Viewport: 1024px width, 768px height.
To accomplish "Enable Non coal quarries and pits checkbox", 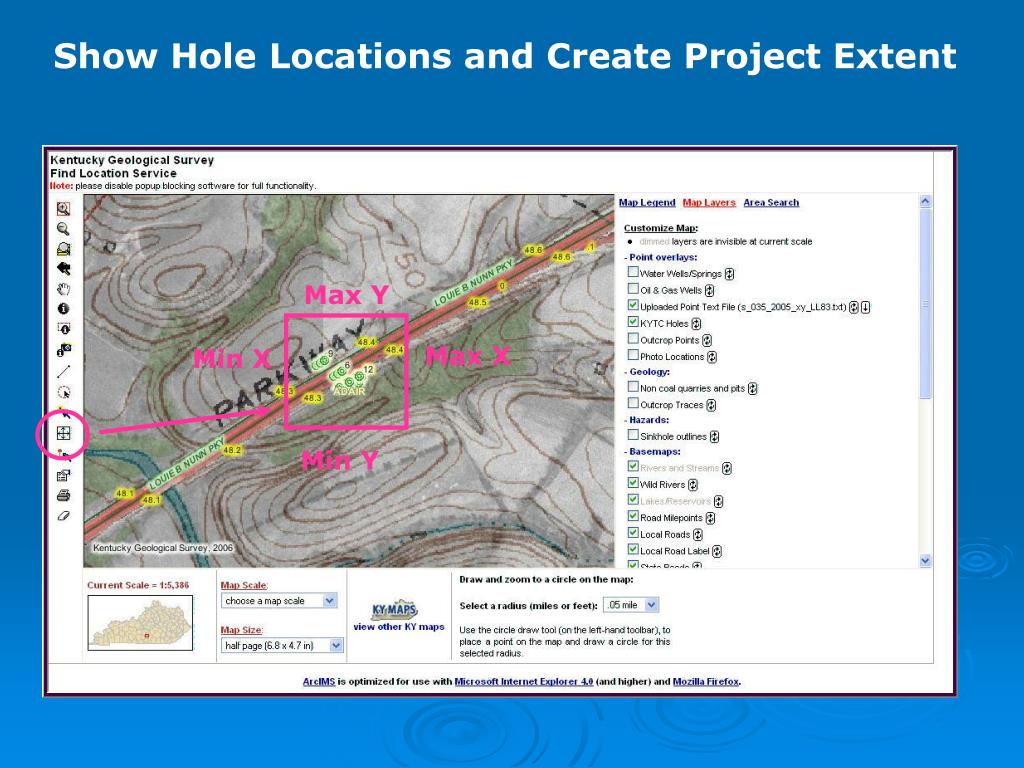I will click(633, 387).
